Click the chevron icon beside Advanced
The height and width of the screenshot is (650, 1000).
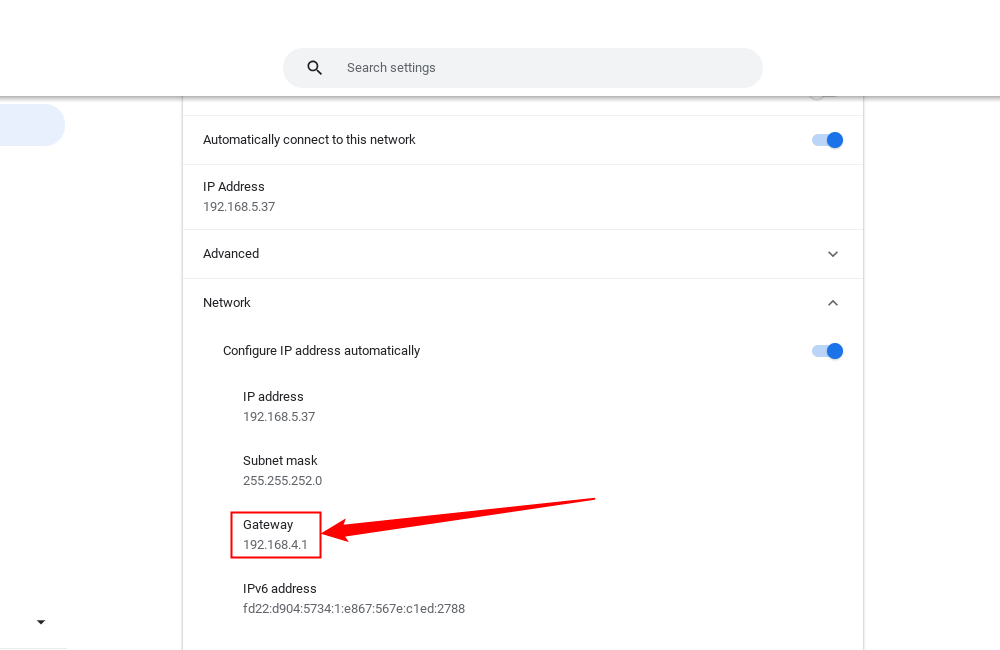[833, 254]
